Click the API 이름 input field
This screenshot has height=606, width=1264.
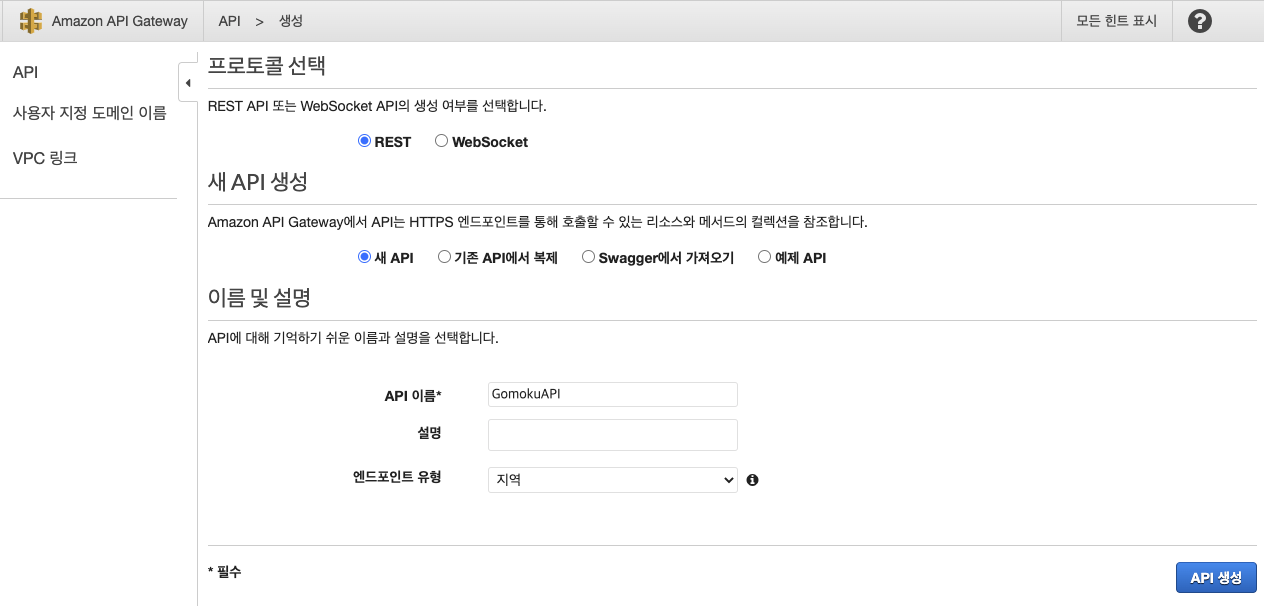[x=613, y=394]
